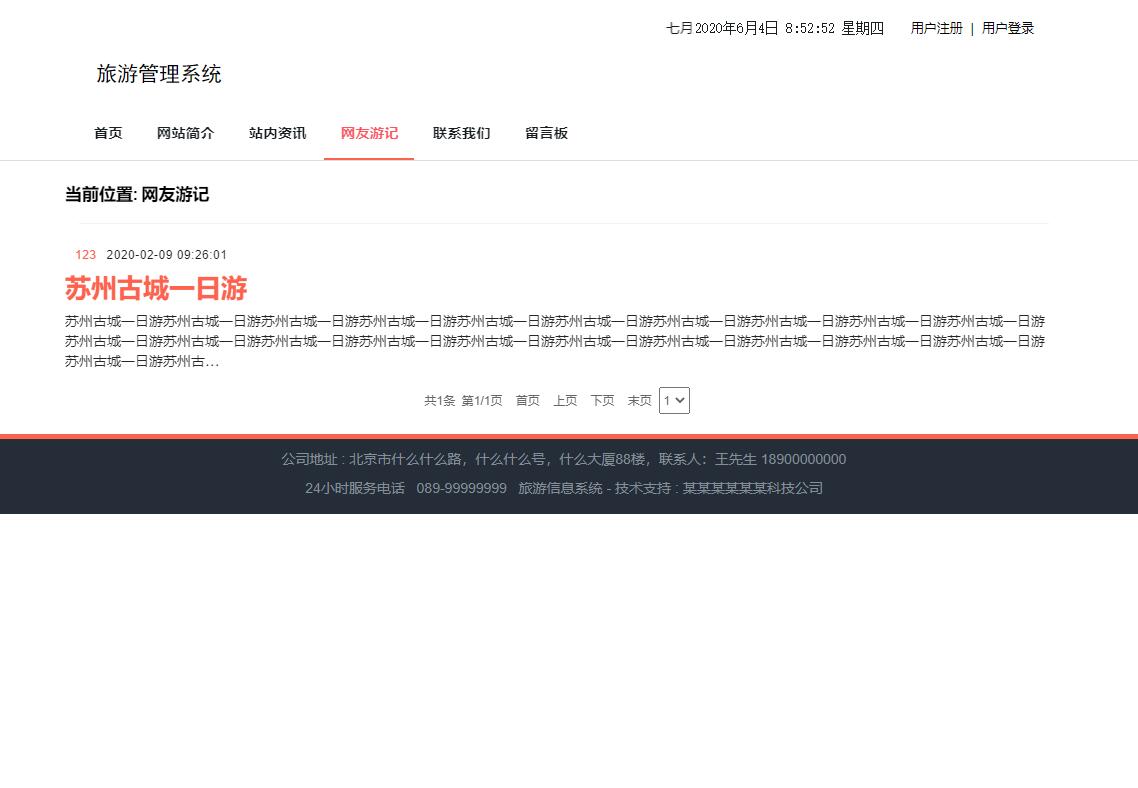Click the 上页 pagination control

click(565, 400)
